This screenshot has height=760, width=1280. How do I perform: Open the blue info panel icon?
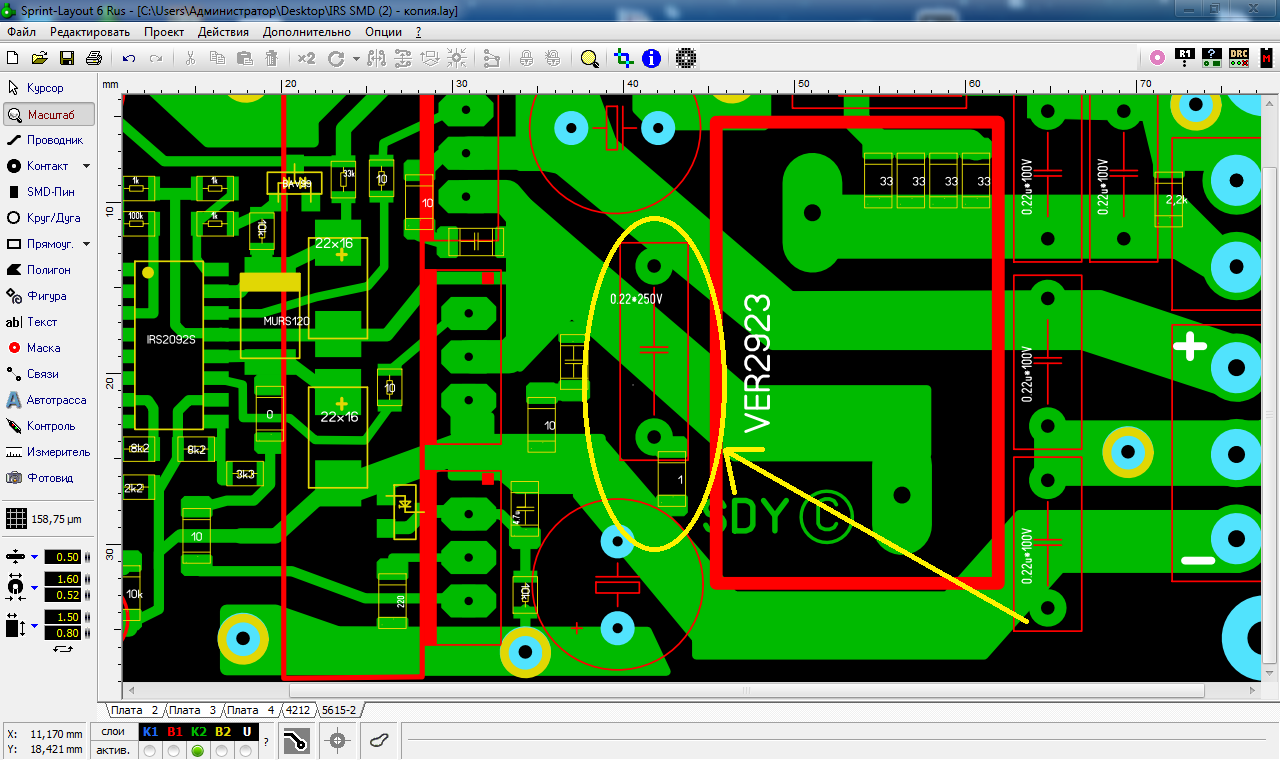point(651,58)
